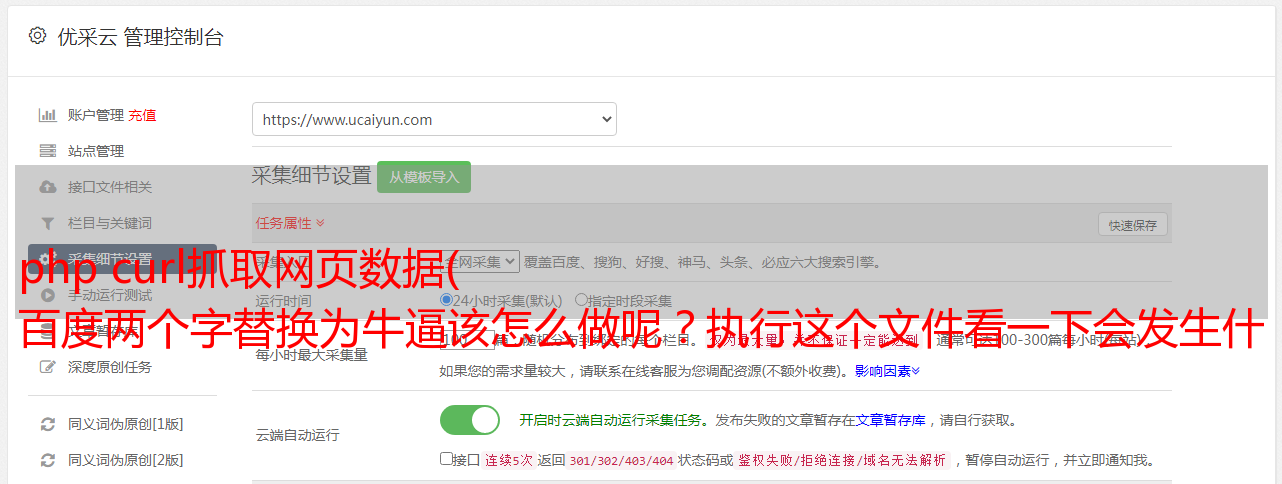
Task: Click the edit icon beside 深度原创任务
Action: (47, 367)
